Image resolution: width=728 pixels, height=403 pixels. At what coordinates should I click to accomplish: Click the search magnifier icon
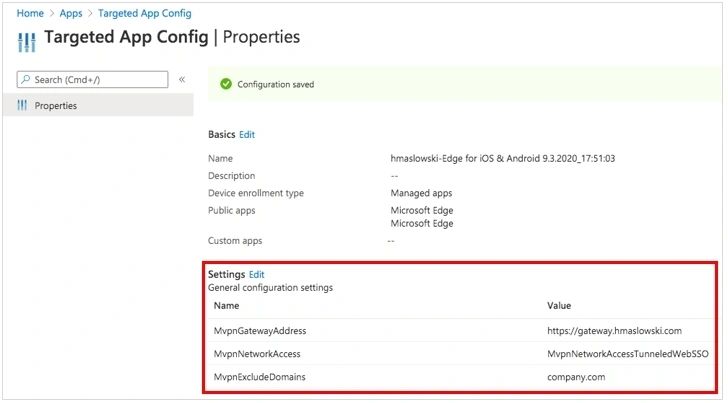26,79
